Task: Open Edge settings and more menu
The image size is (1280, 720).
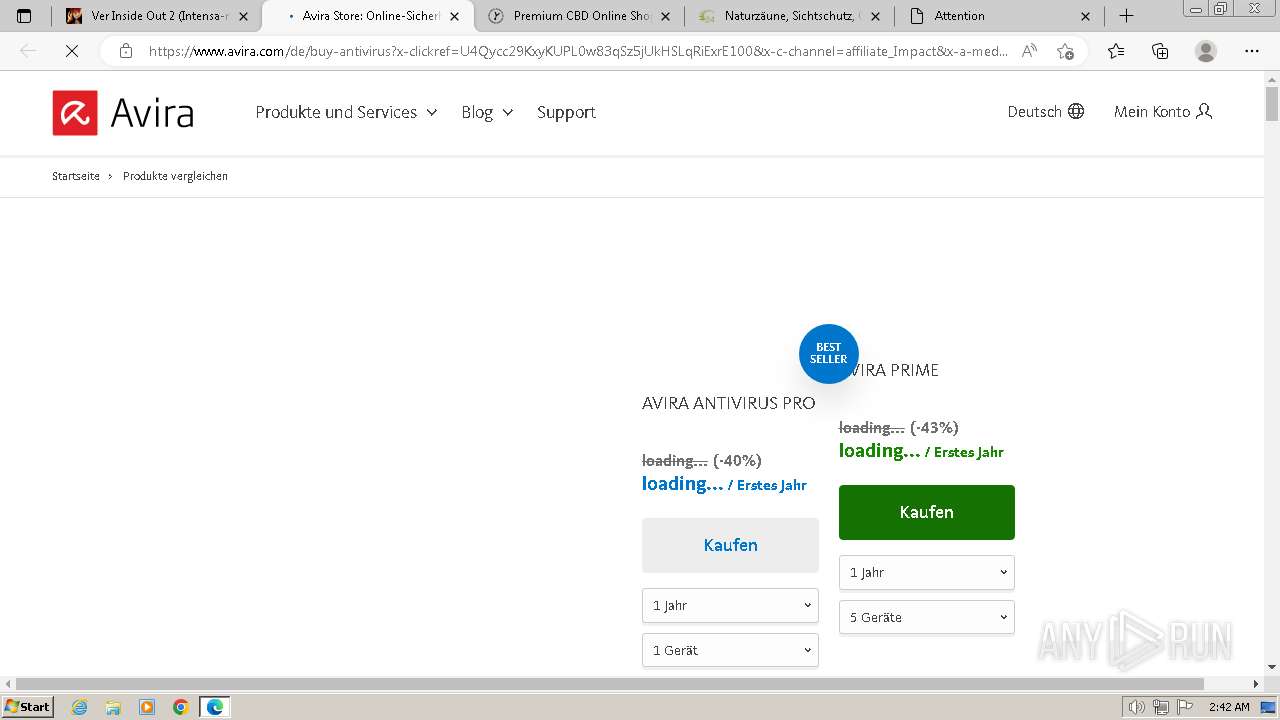Action: click(1252, 51)
